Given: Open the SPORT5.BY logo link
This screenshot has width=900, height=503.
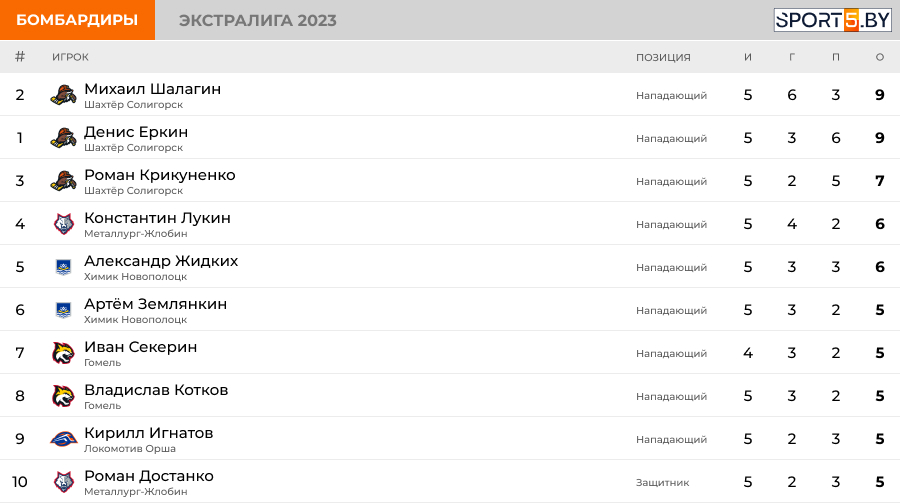Looking at the screenshot, I should tap(832, 20).
